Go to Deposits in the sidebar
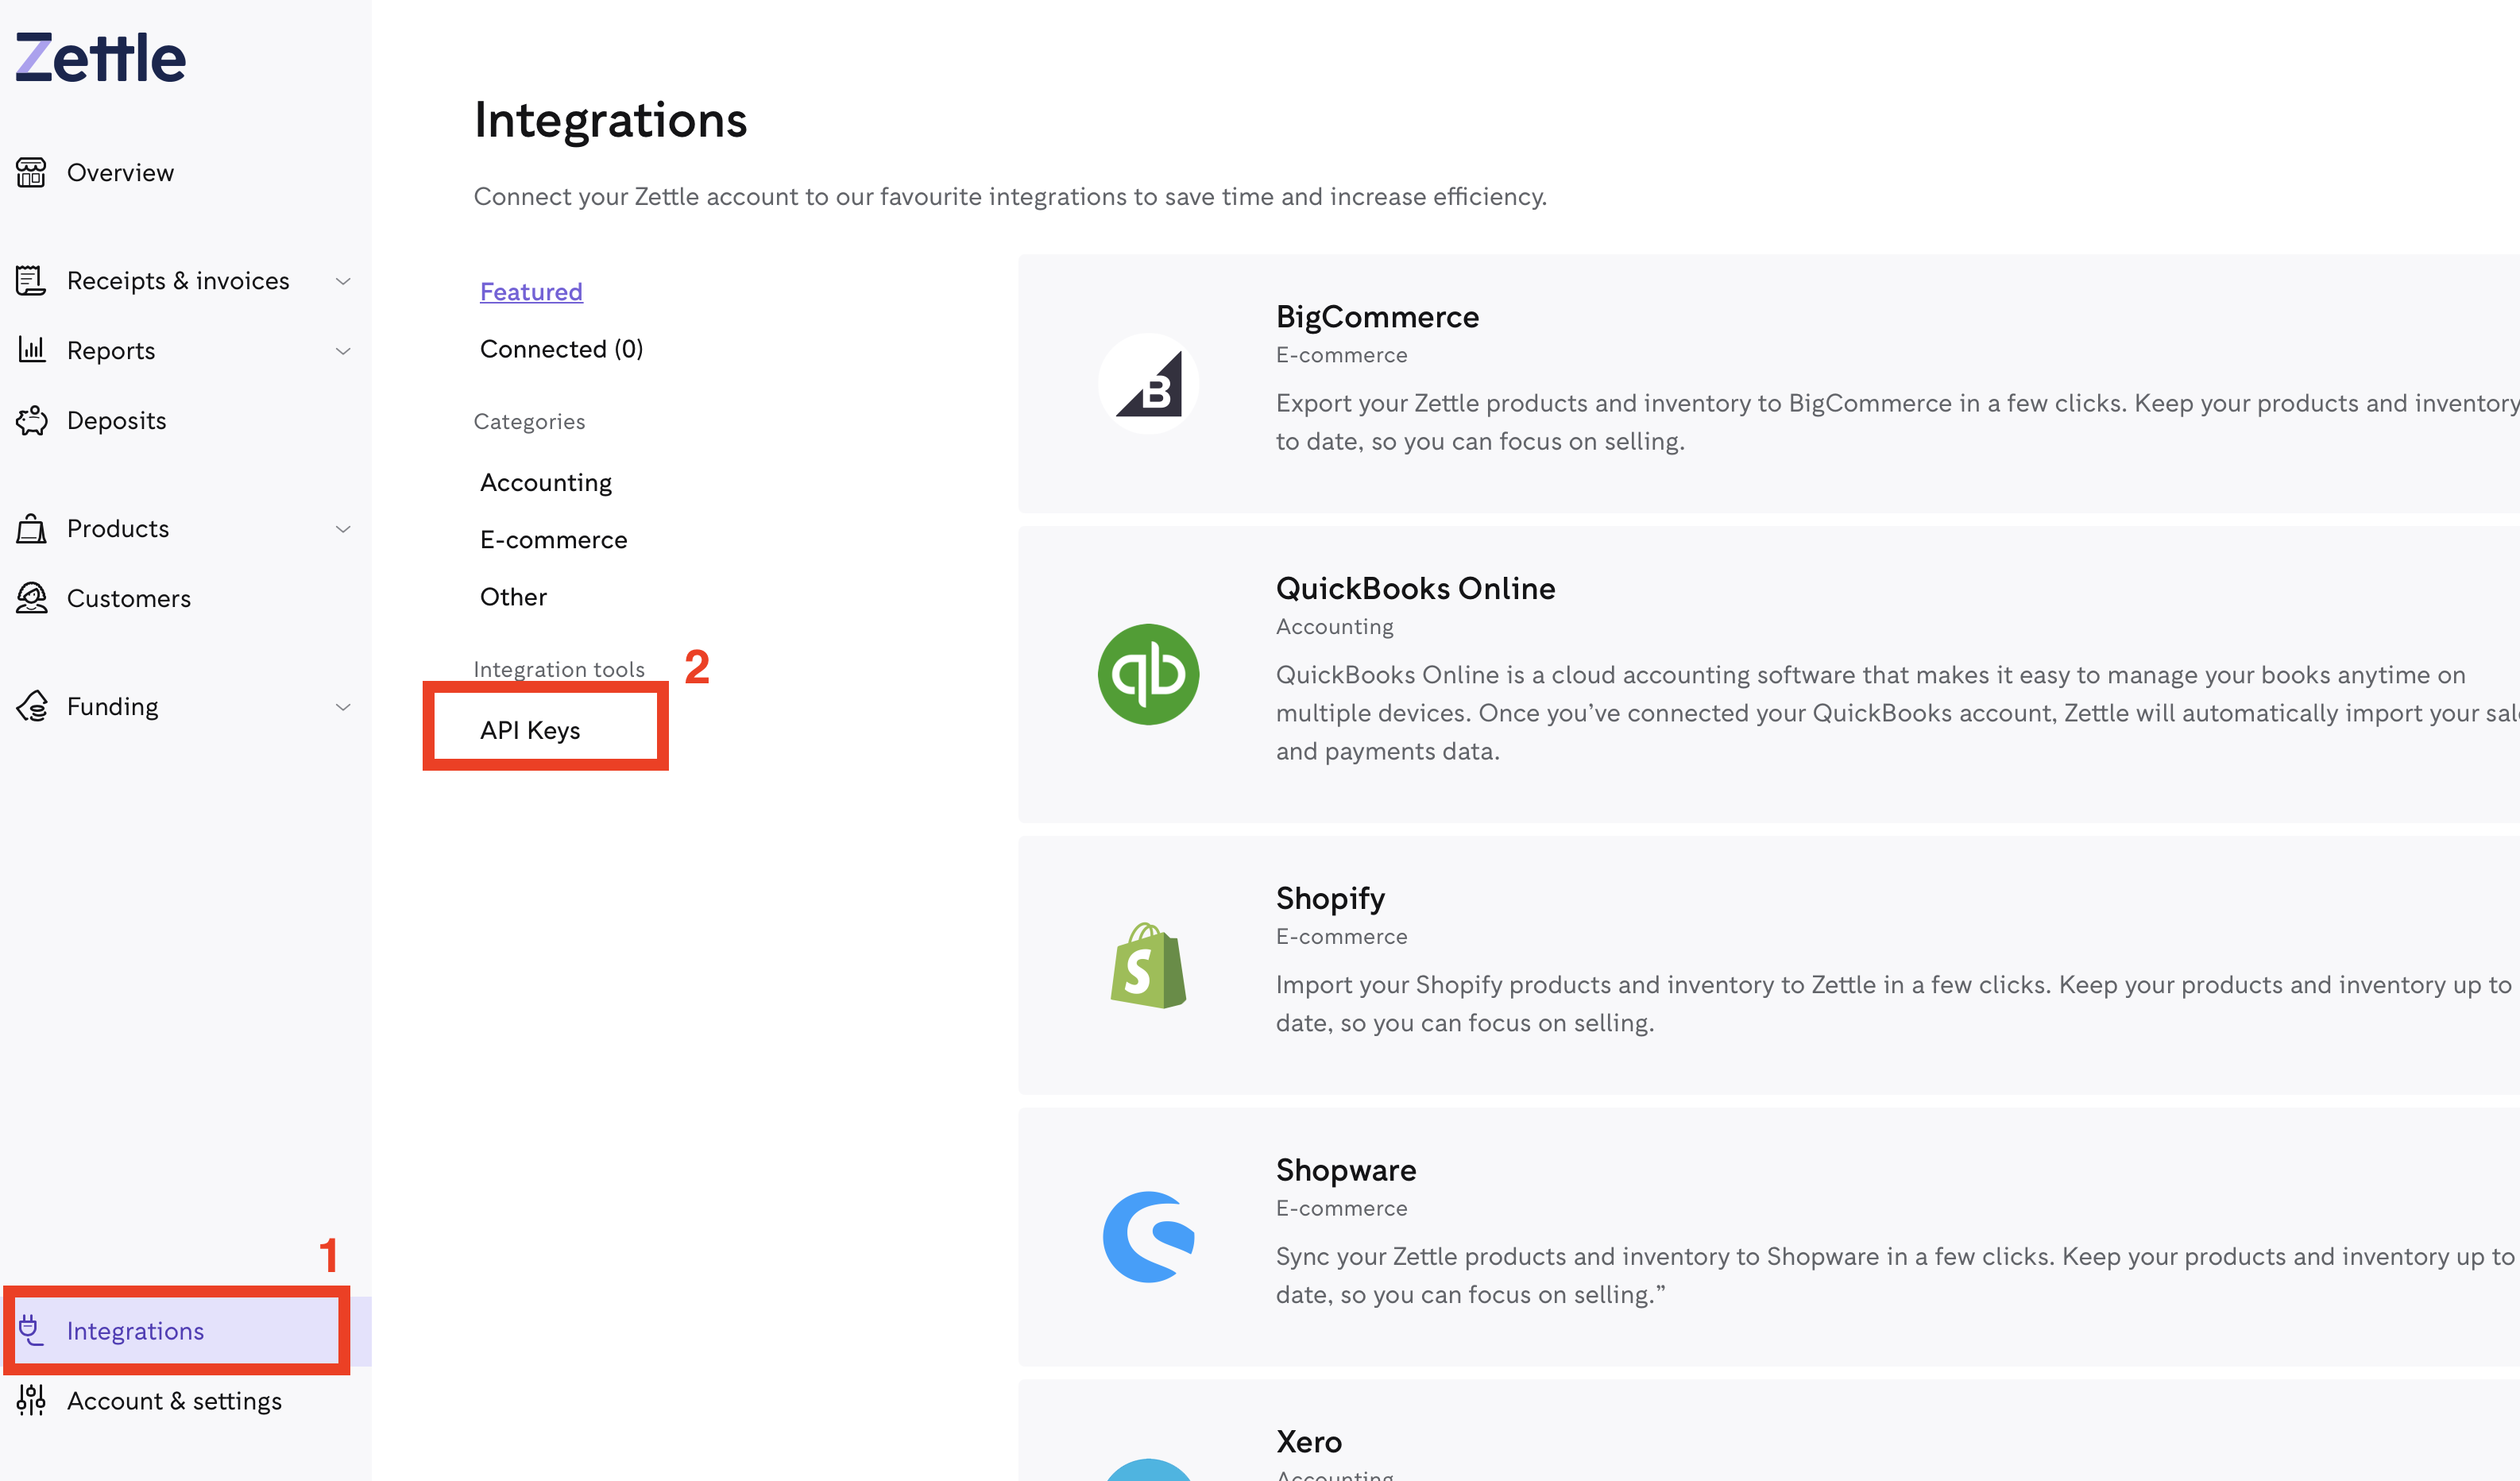 point(116,420)
